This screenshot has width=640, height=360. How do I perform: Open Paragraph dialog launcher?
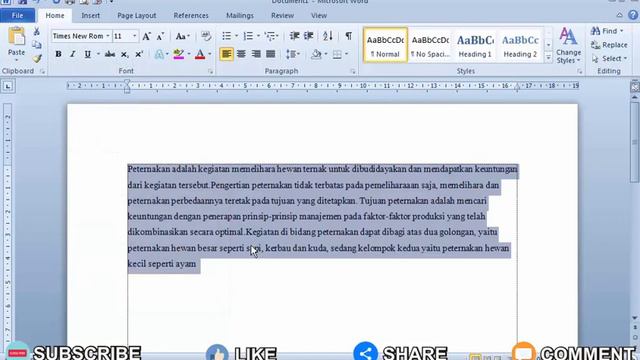[x=353, y=71]
